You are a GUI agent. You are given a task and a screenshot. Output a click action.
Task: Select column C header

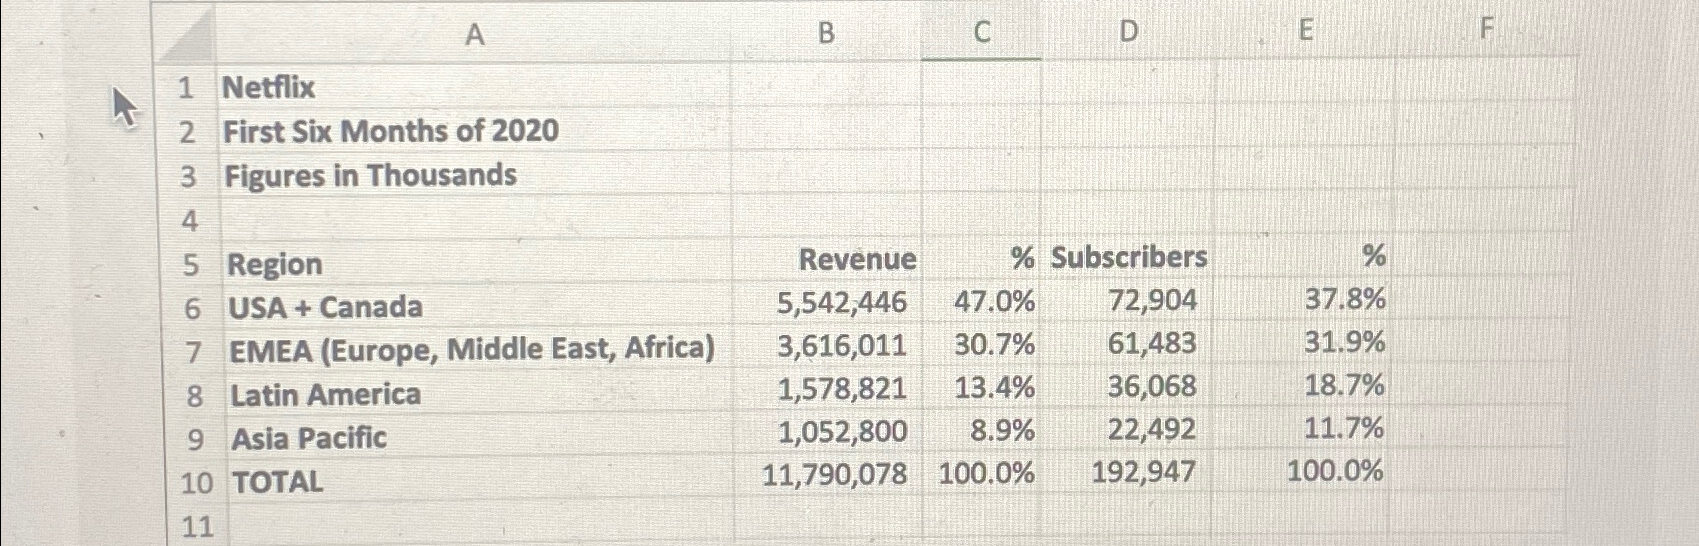click(981, 33)
